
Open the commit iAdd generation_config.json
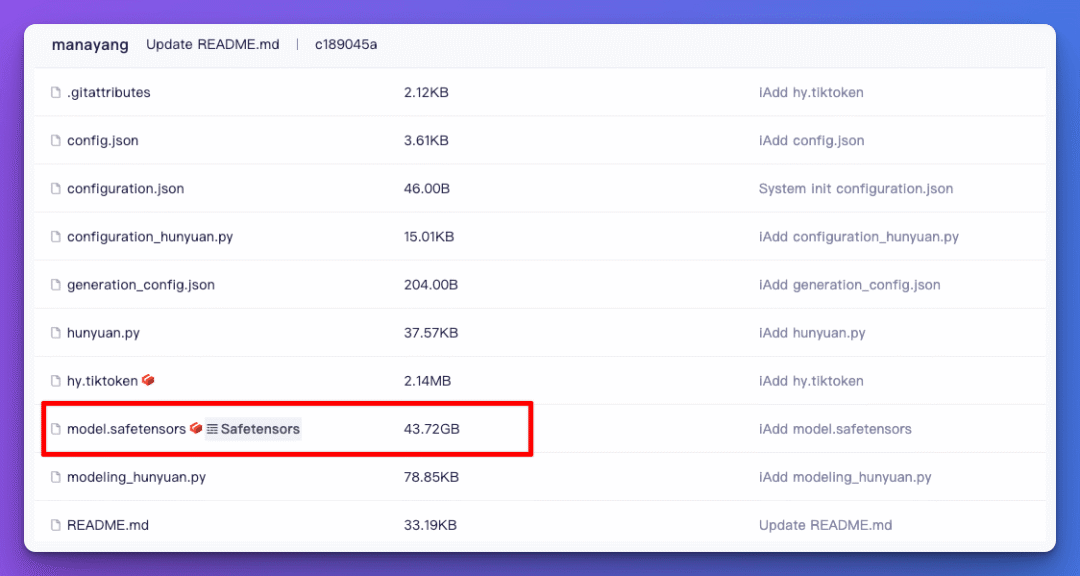coord(849,285)
